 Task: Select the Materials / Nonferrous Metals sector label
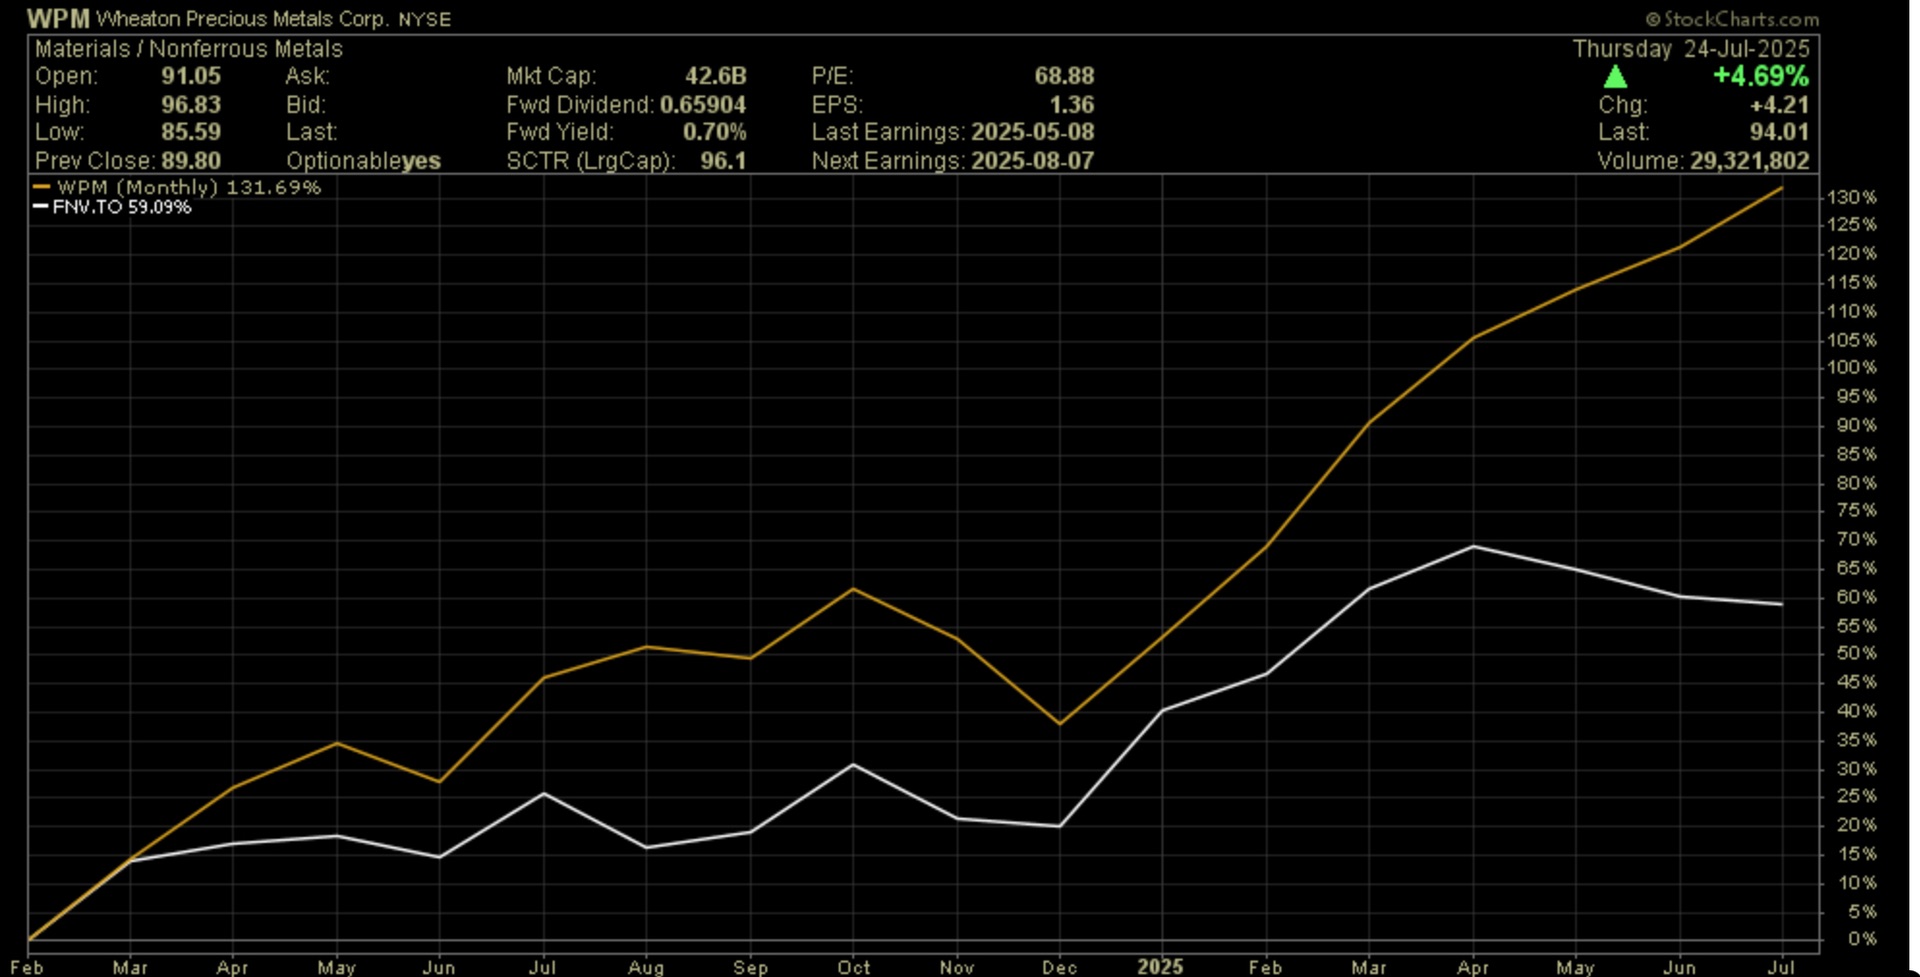click(189, 49)
